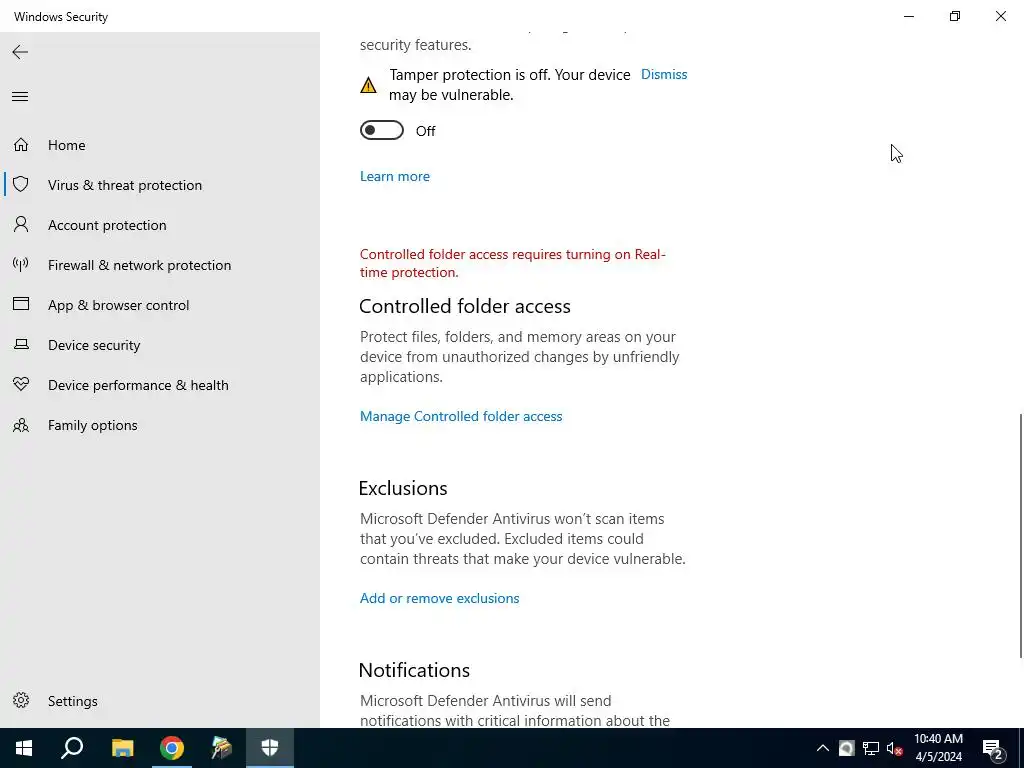Go to Home page
The width and height of the screenshot is (1024, 768).
pyautogui.click(x=67, y=145)
